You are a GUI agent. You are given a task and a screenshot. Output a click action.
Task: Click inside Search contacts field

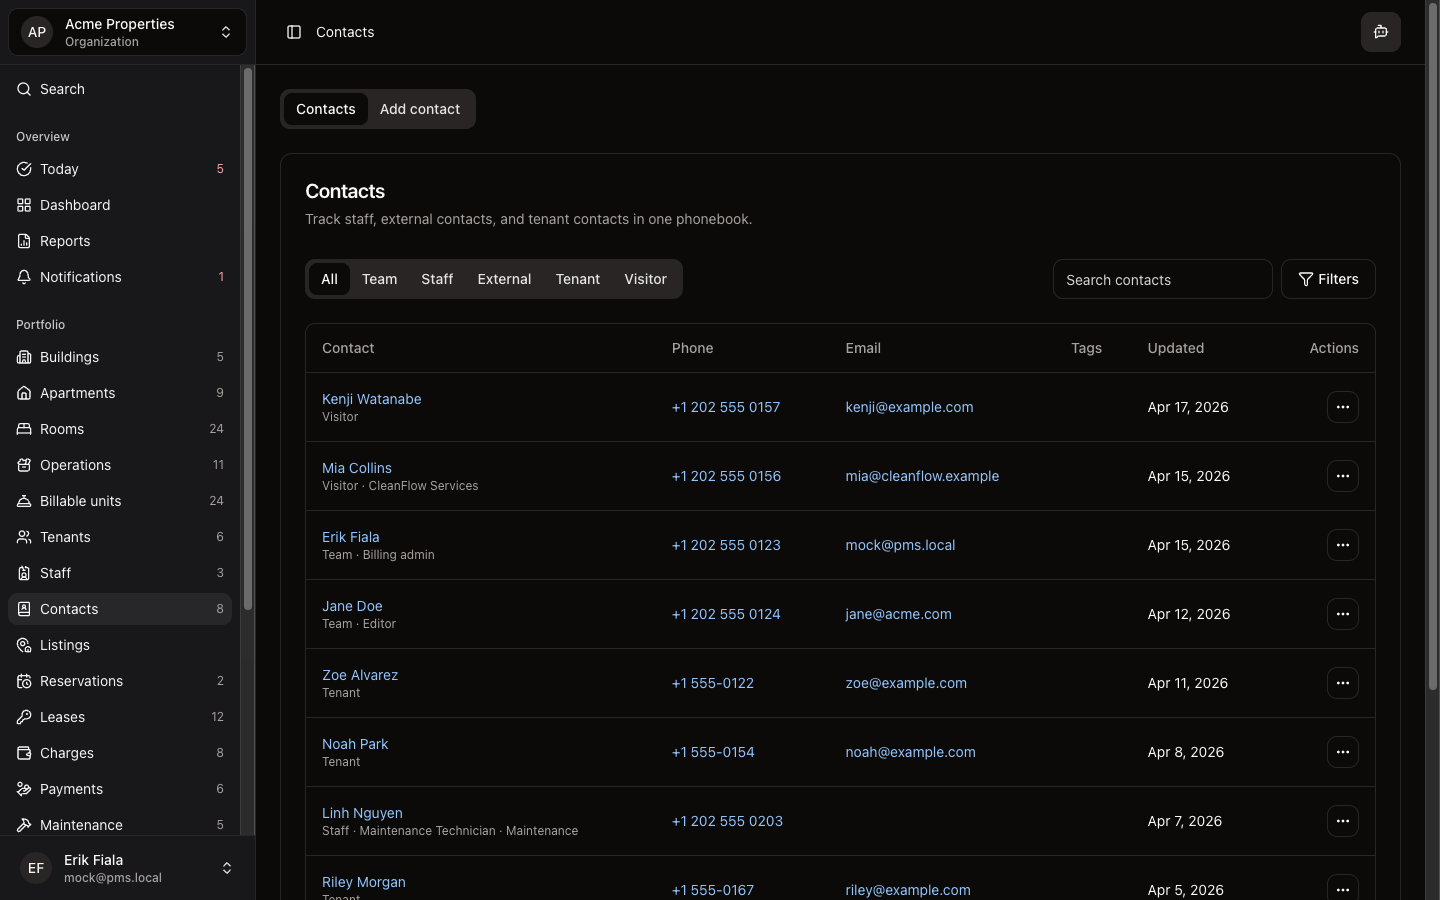point(1162,280)
